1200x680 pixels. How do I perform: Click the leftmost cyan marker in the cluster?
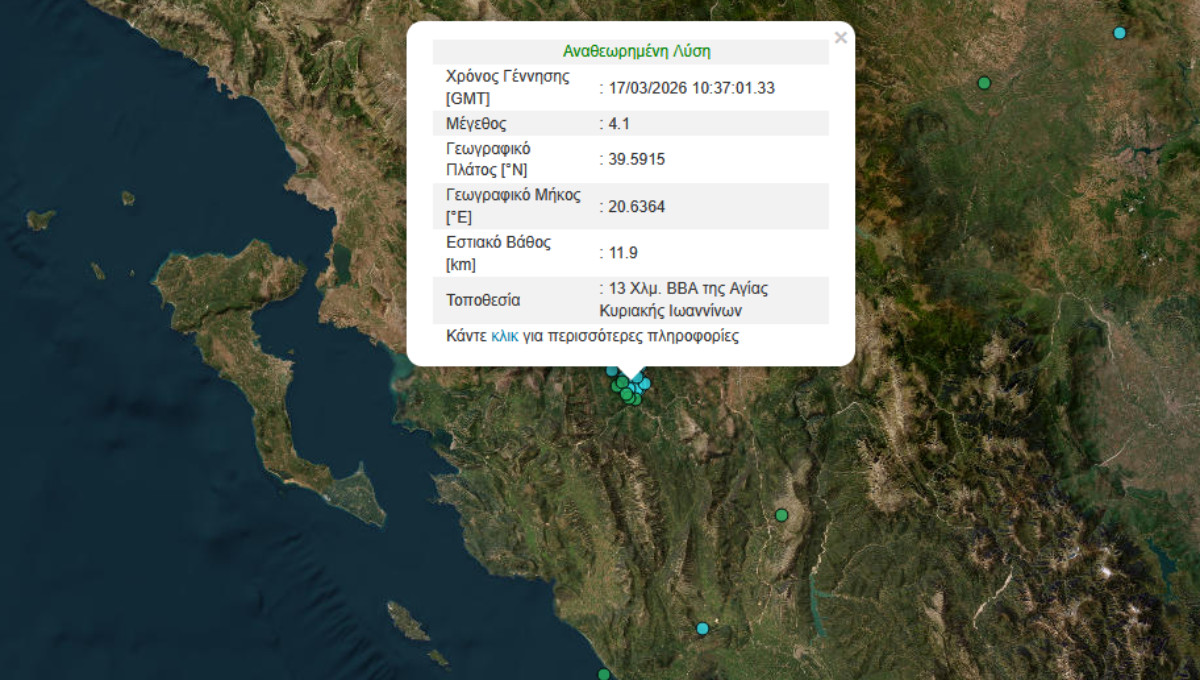tap(612, 371)
